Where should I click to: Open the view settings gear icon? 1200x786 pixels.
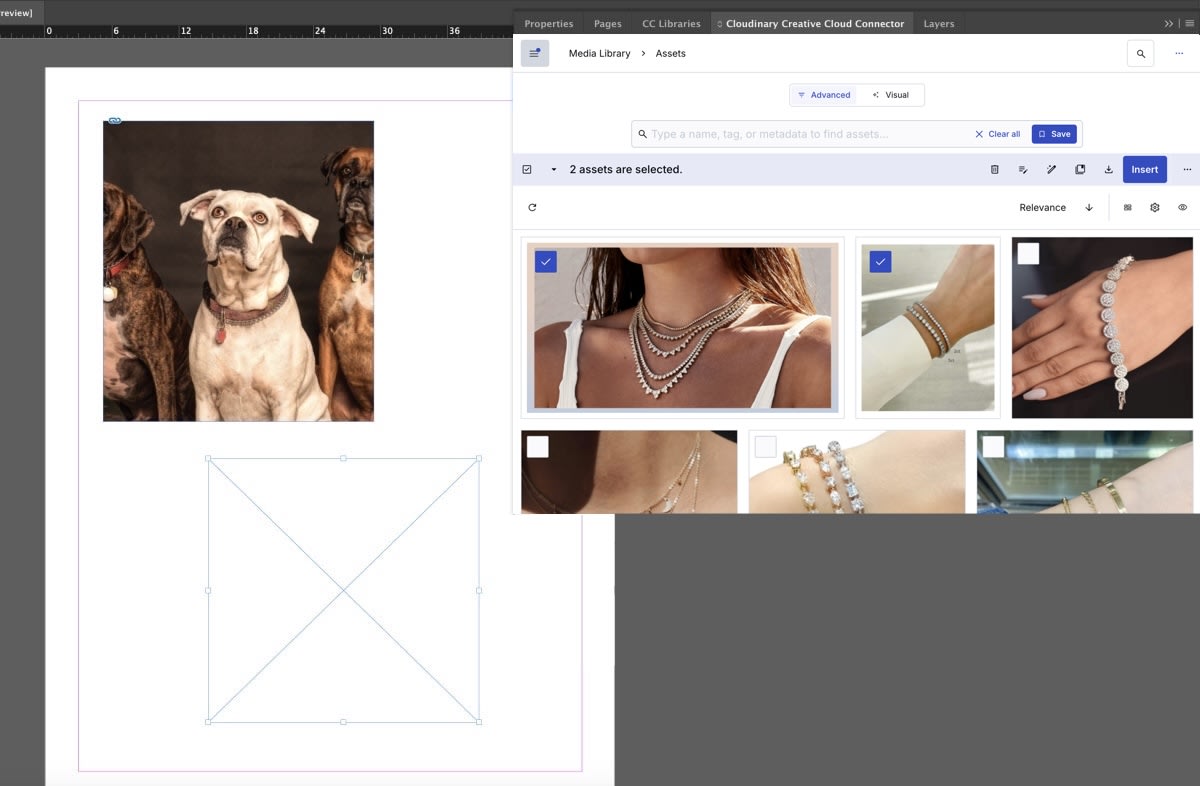click(x=1154, y=207)
